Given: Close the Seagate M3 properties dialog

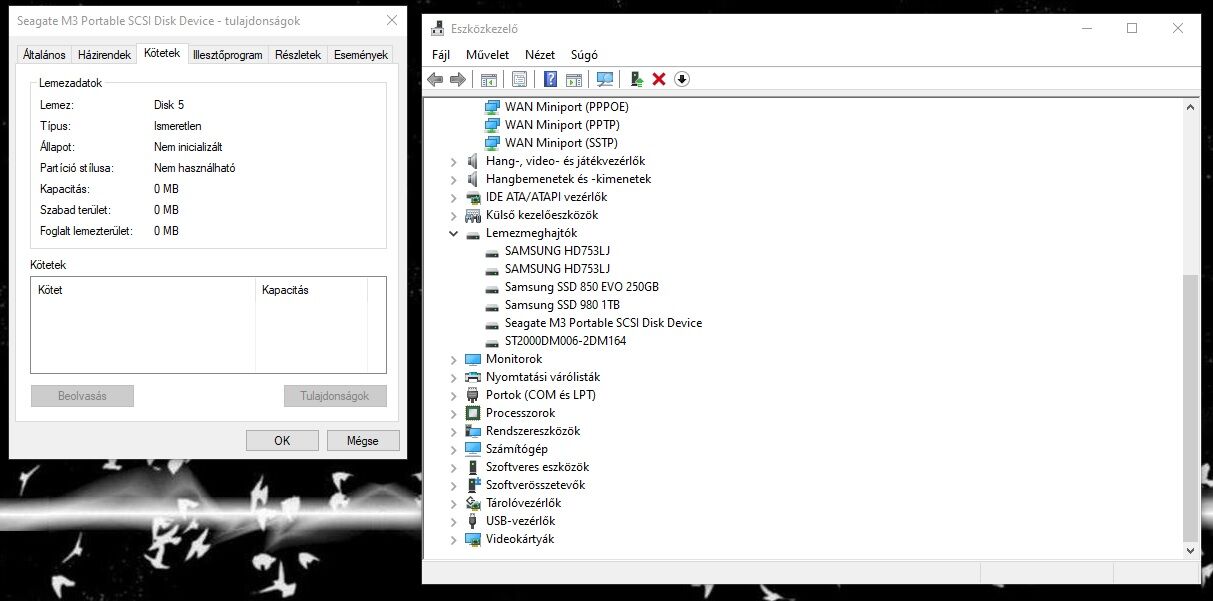Looking at the screenshot, I should click(390, 21).
